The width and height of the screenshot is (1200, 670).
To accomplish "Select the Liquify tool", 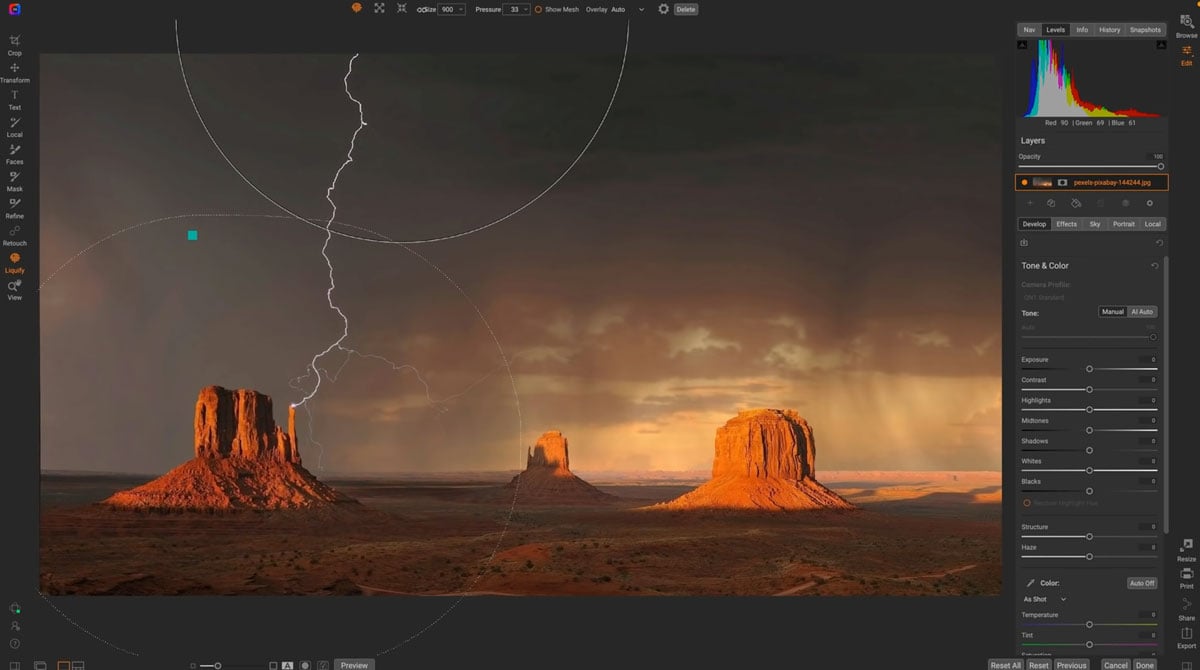I will [15, 262].
